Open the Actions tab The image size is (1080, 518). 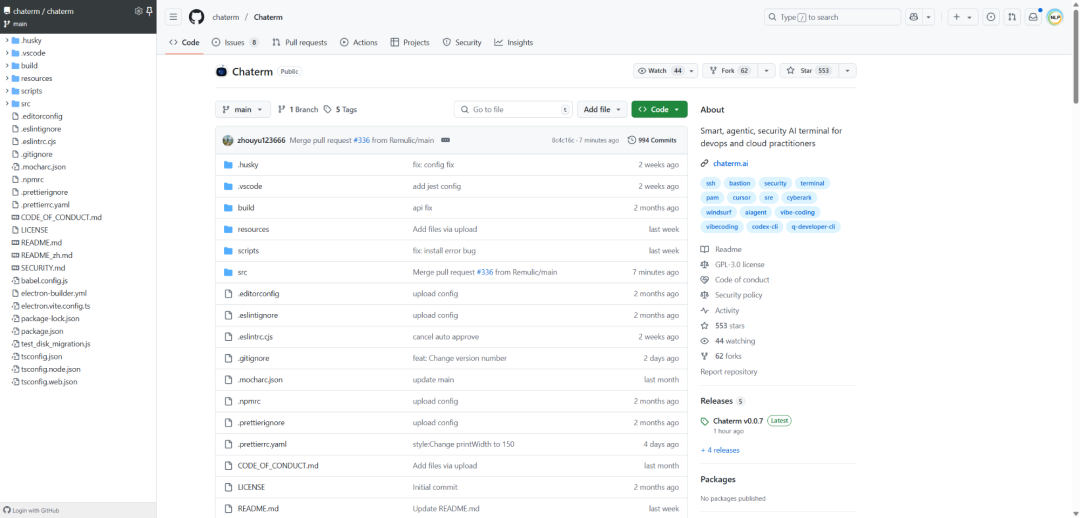359,43
